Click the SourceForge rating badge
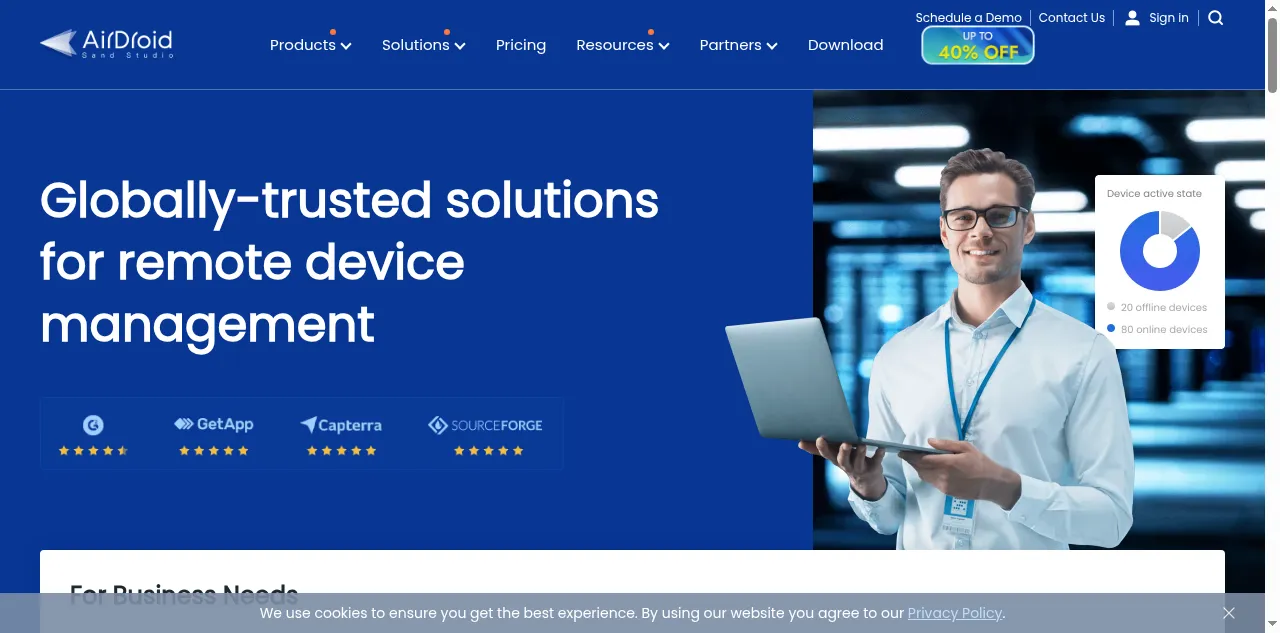The width and height of the screenshot is (1280, 633). point(486,435)
